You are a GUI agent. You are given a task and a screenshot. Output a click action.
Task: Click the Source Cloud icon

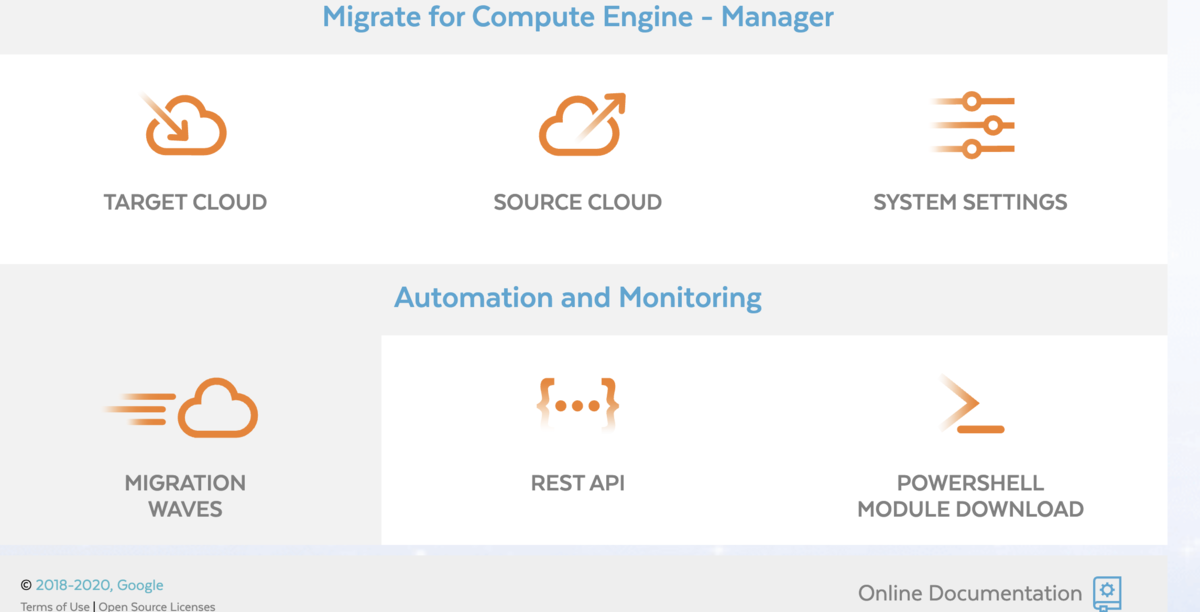coord(578,123)
